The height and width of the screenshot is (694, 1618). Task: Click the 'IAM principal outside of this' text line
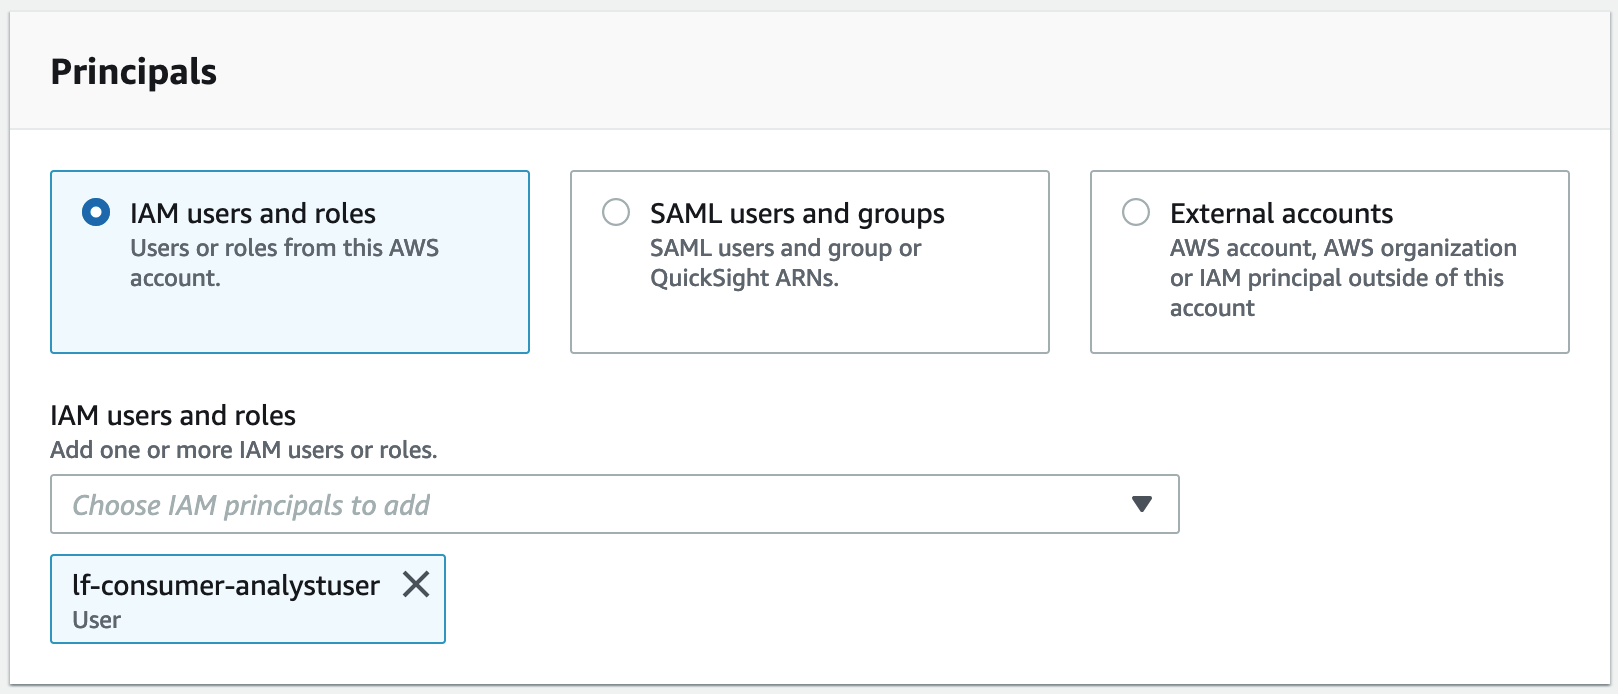[1336, 278]
